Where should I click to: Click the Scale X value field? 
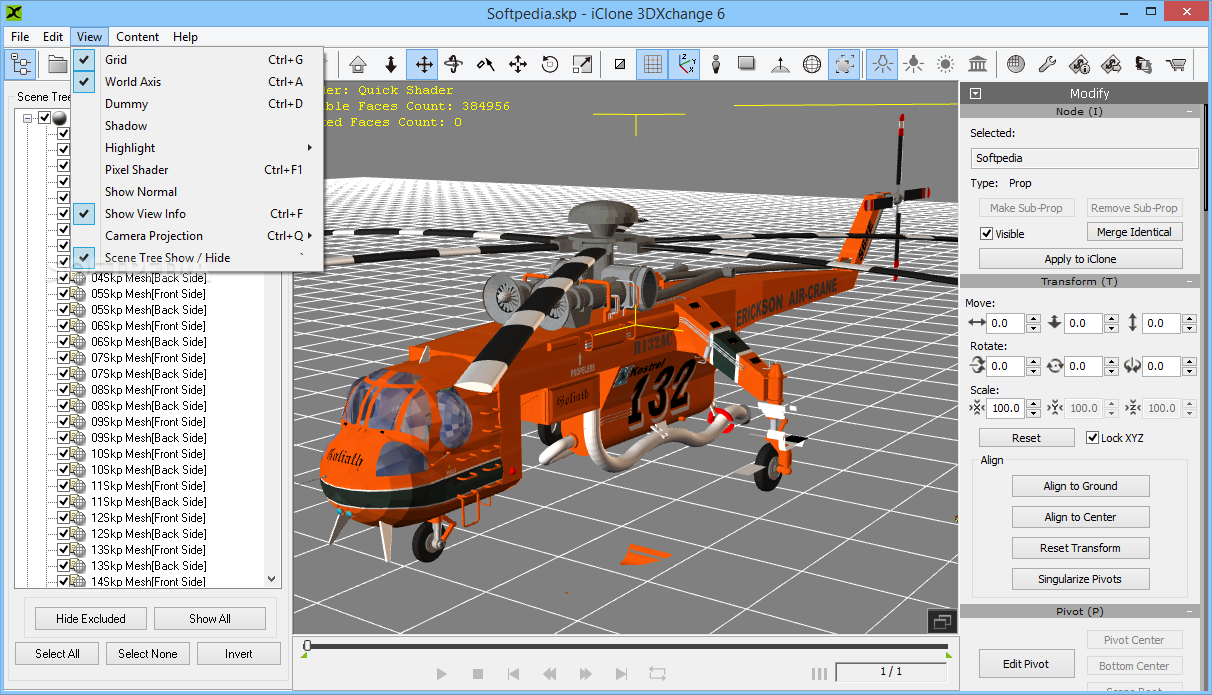1006,408
